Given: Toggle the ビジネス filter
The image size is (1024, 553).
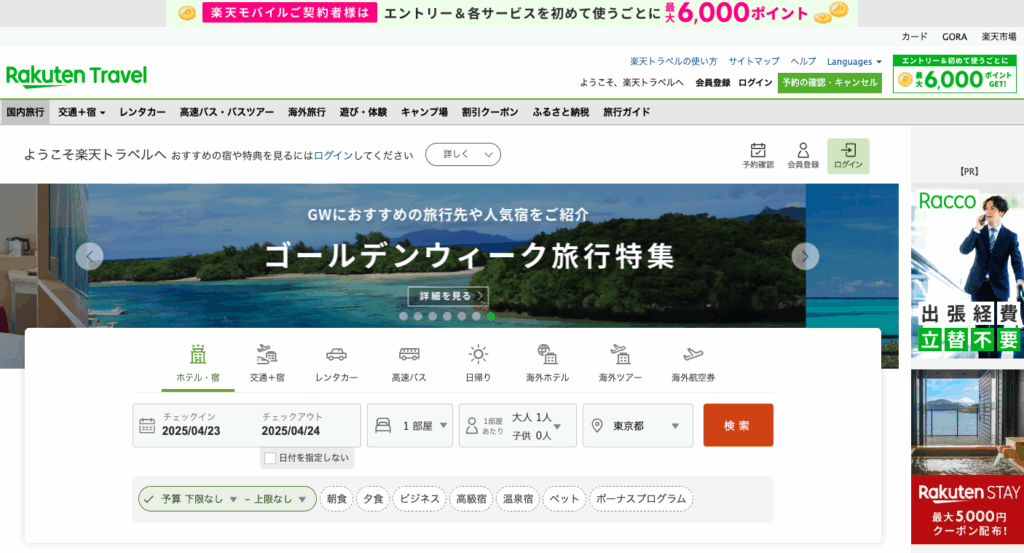Looking at the screenshot, I should click(419, 499).
